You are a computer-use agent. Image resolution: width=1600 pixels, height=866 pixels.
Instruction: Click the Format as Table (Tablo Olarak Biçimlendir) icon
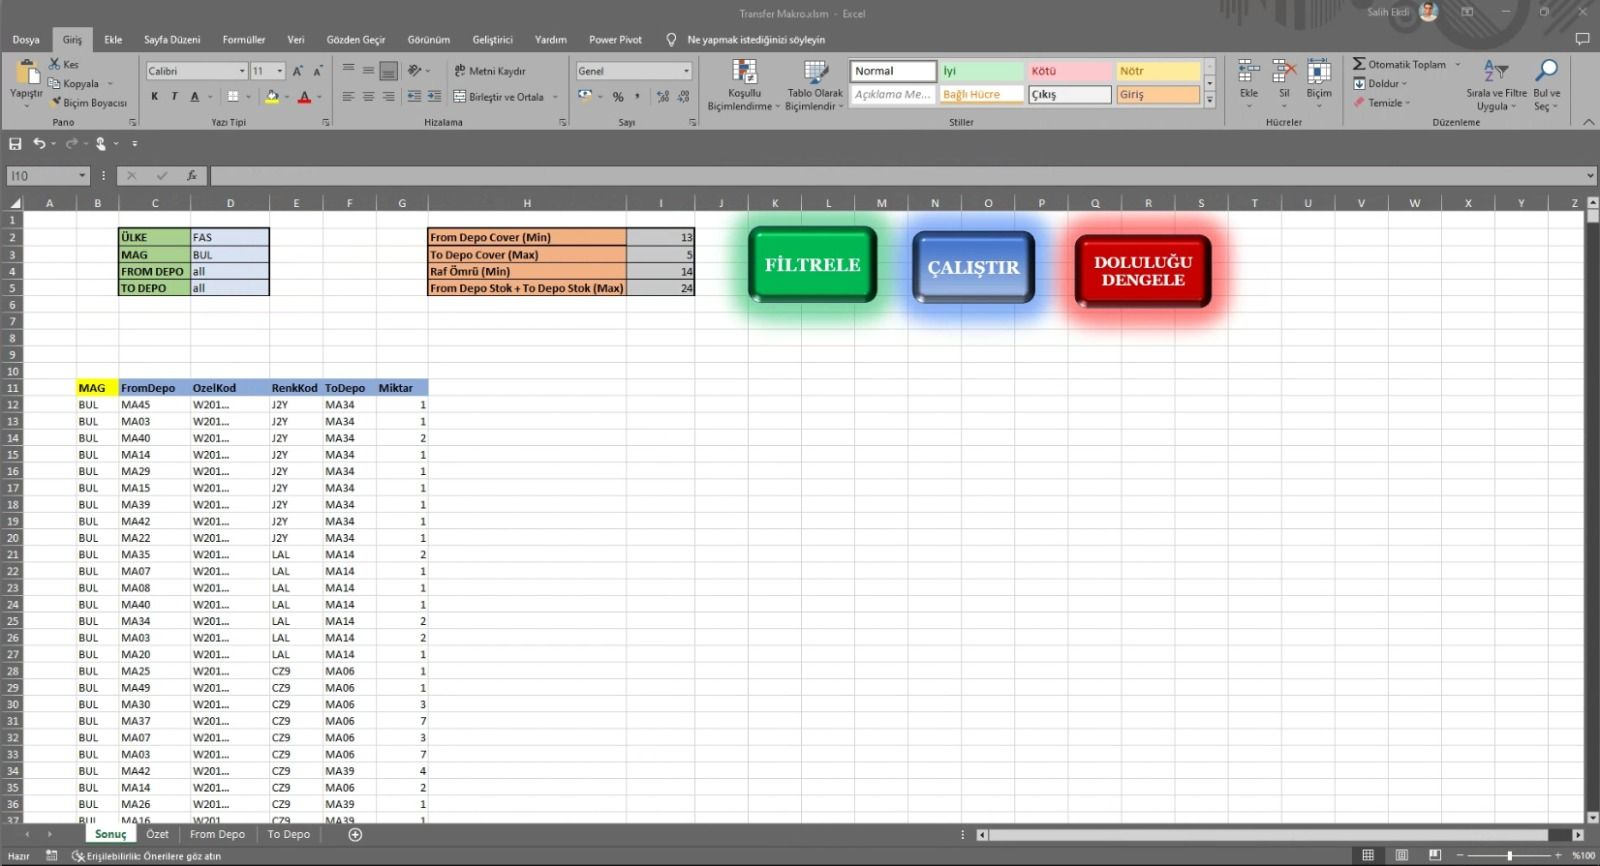pos(815,74)
